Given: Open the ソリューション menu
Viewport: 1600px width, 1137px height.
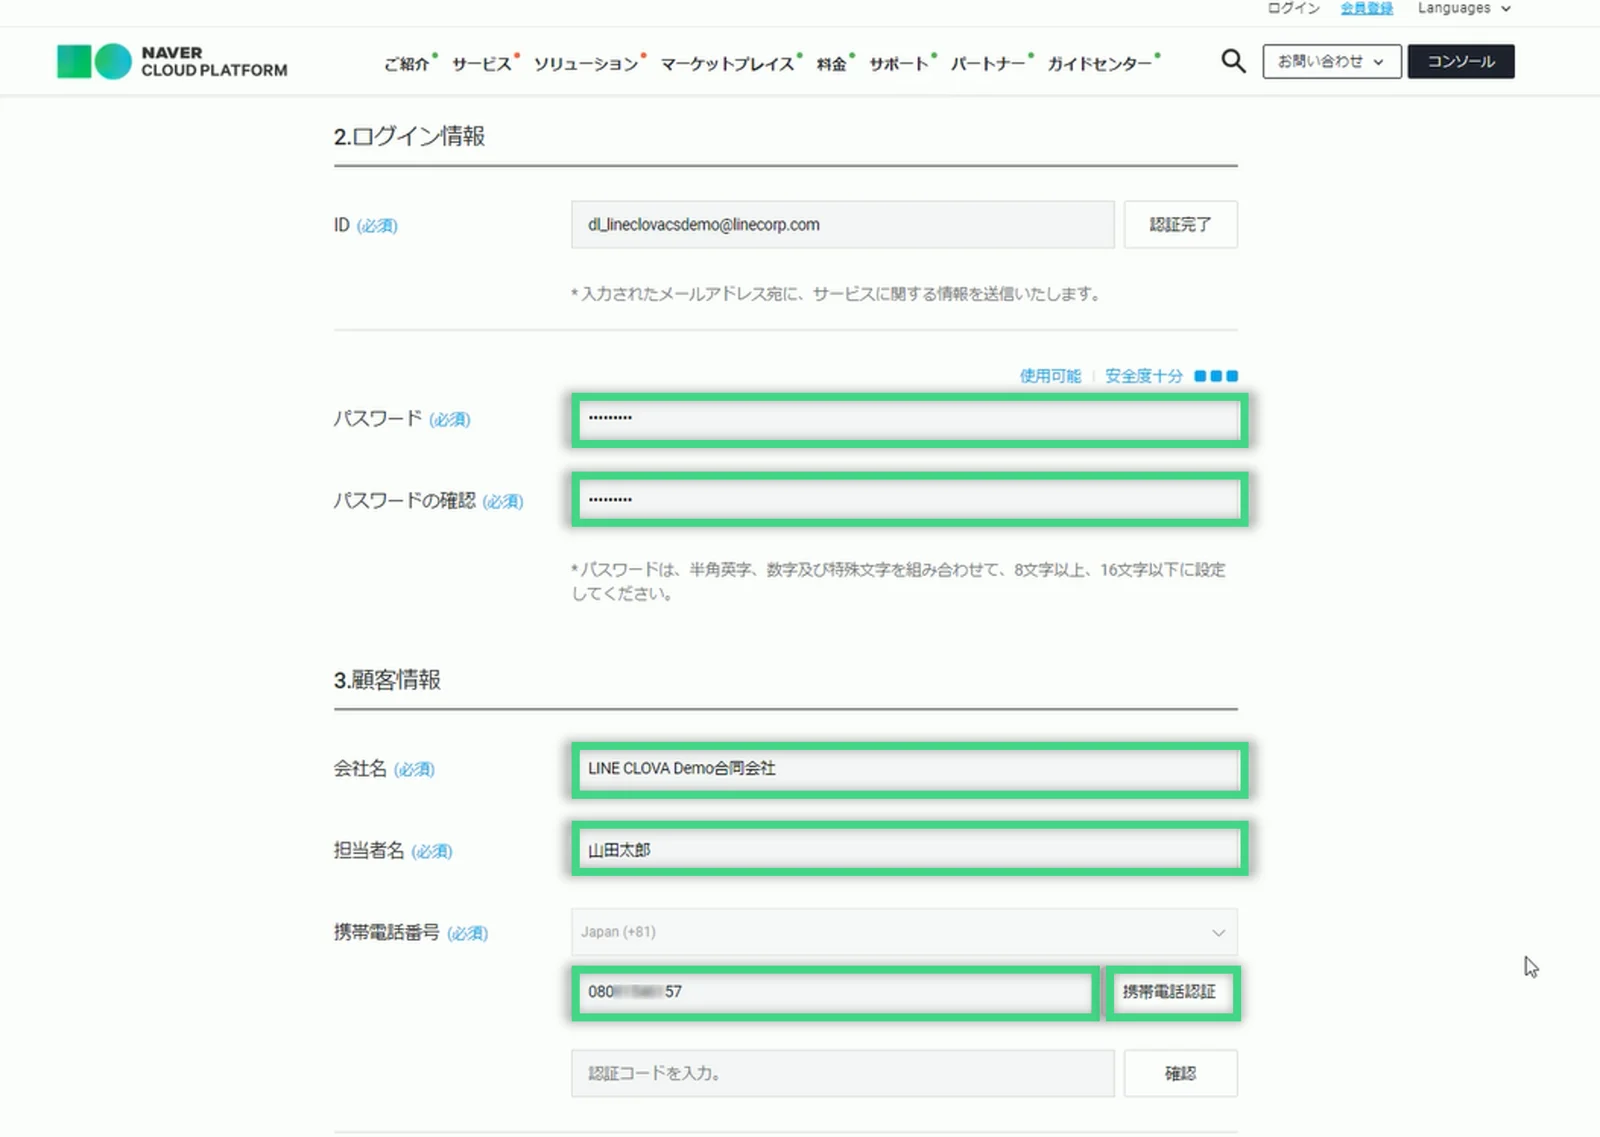Looking at the screenshot, I should 586,64.
